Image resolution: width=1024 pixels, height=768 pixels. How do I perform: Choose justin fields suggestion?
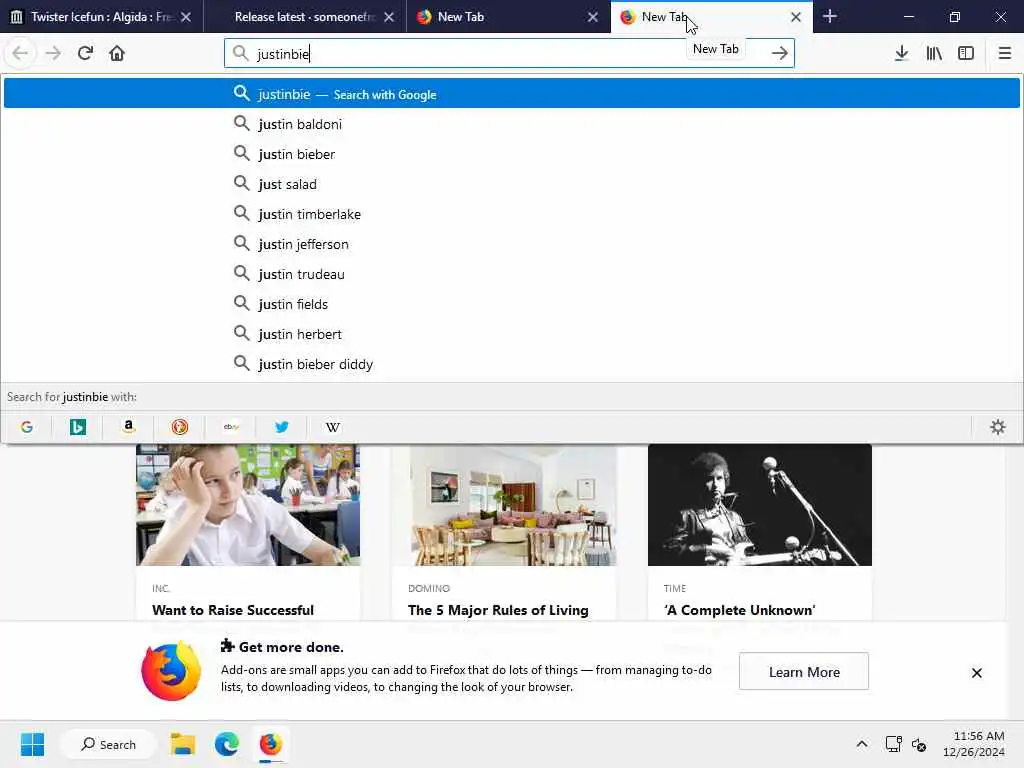coord(511,304)
